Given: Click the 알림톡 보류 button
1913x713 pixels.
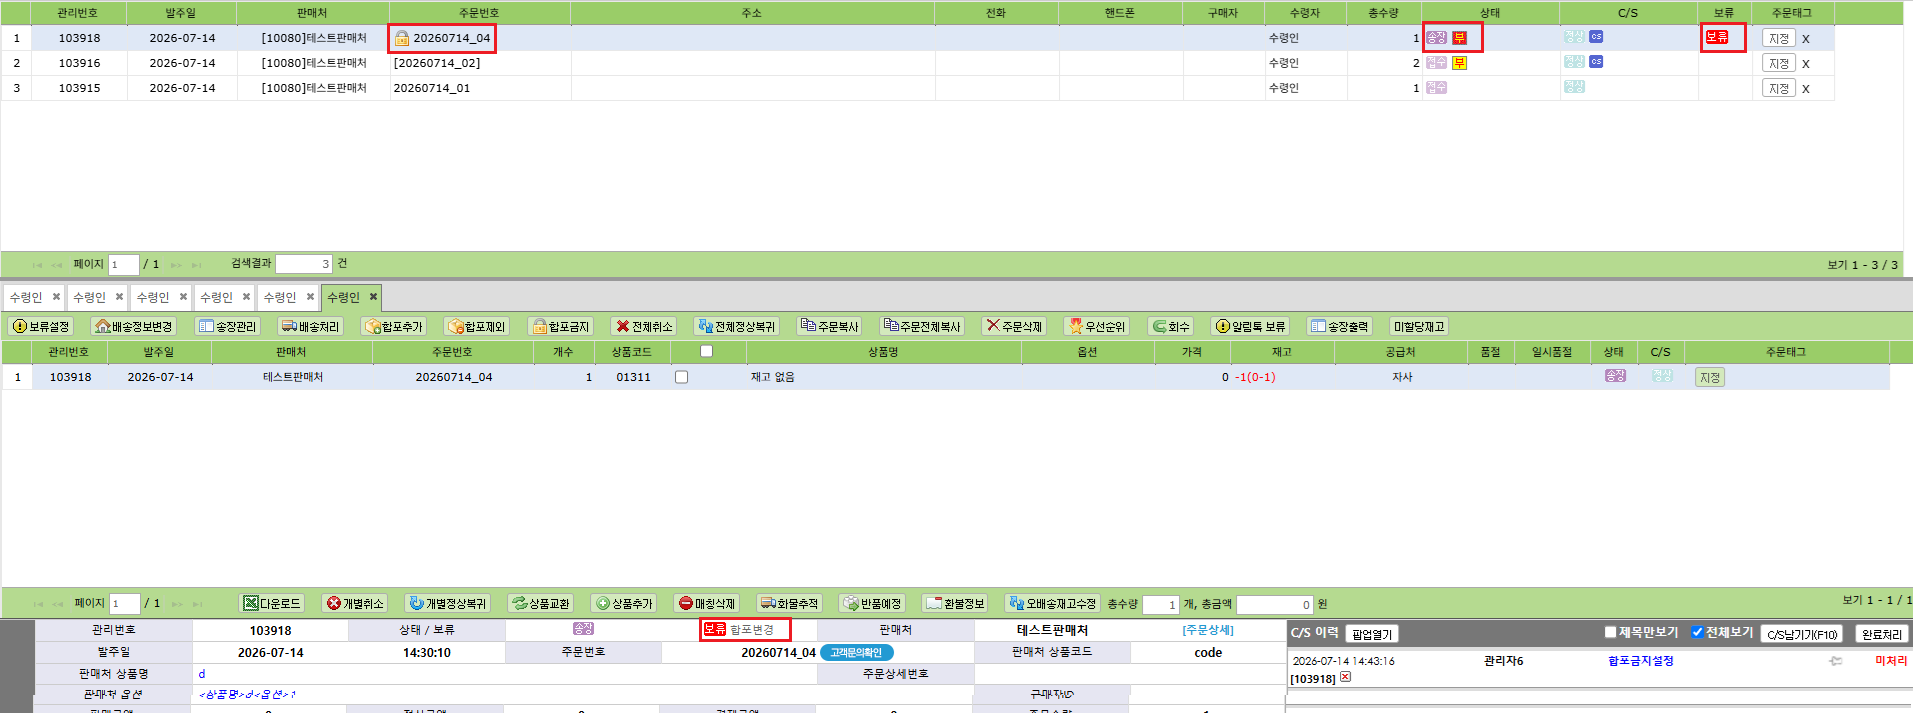Looking at the screenshot, I should 1250,326.
